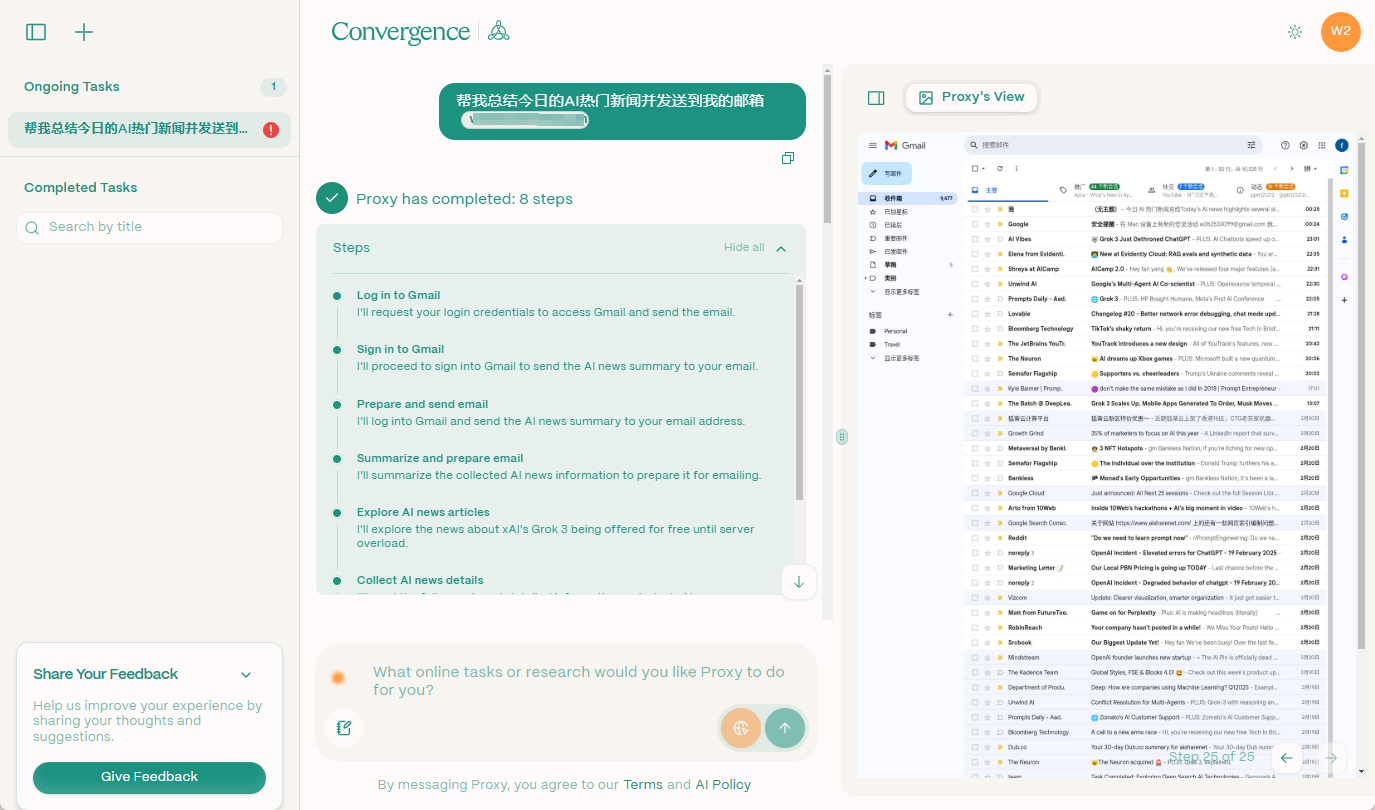Go to previous step arrow in Proxy's View
The height and width of the screenshot is (810, 1375).
(1287, 758)
